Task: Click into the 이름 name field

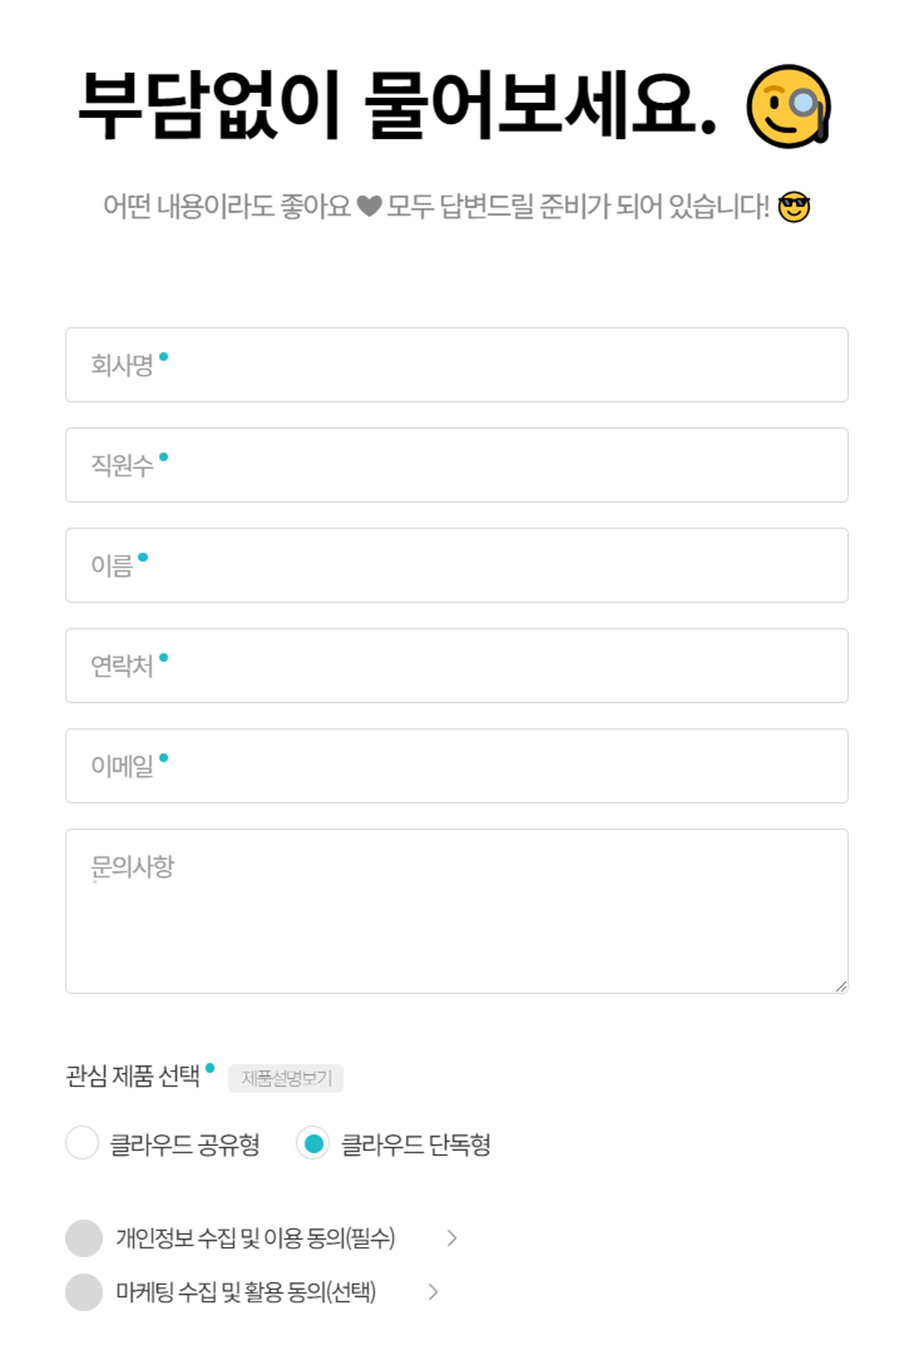Action: 456,565
